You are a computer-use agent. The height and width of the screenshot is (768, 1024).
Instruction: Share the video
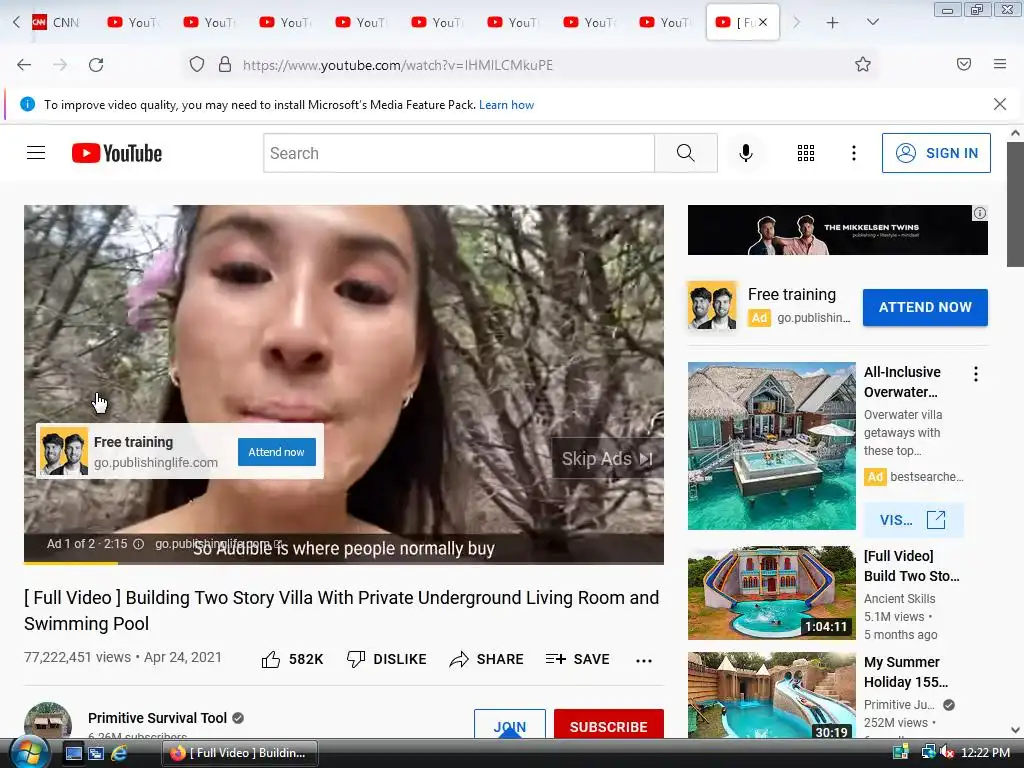click(x=487, y=660)
